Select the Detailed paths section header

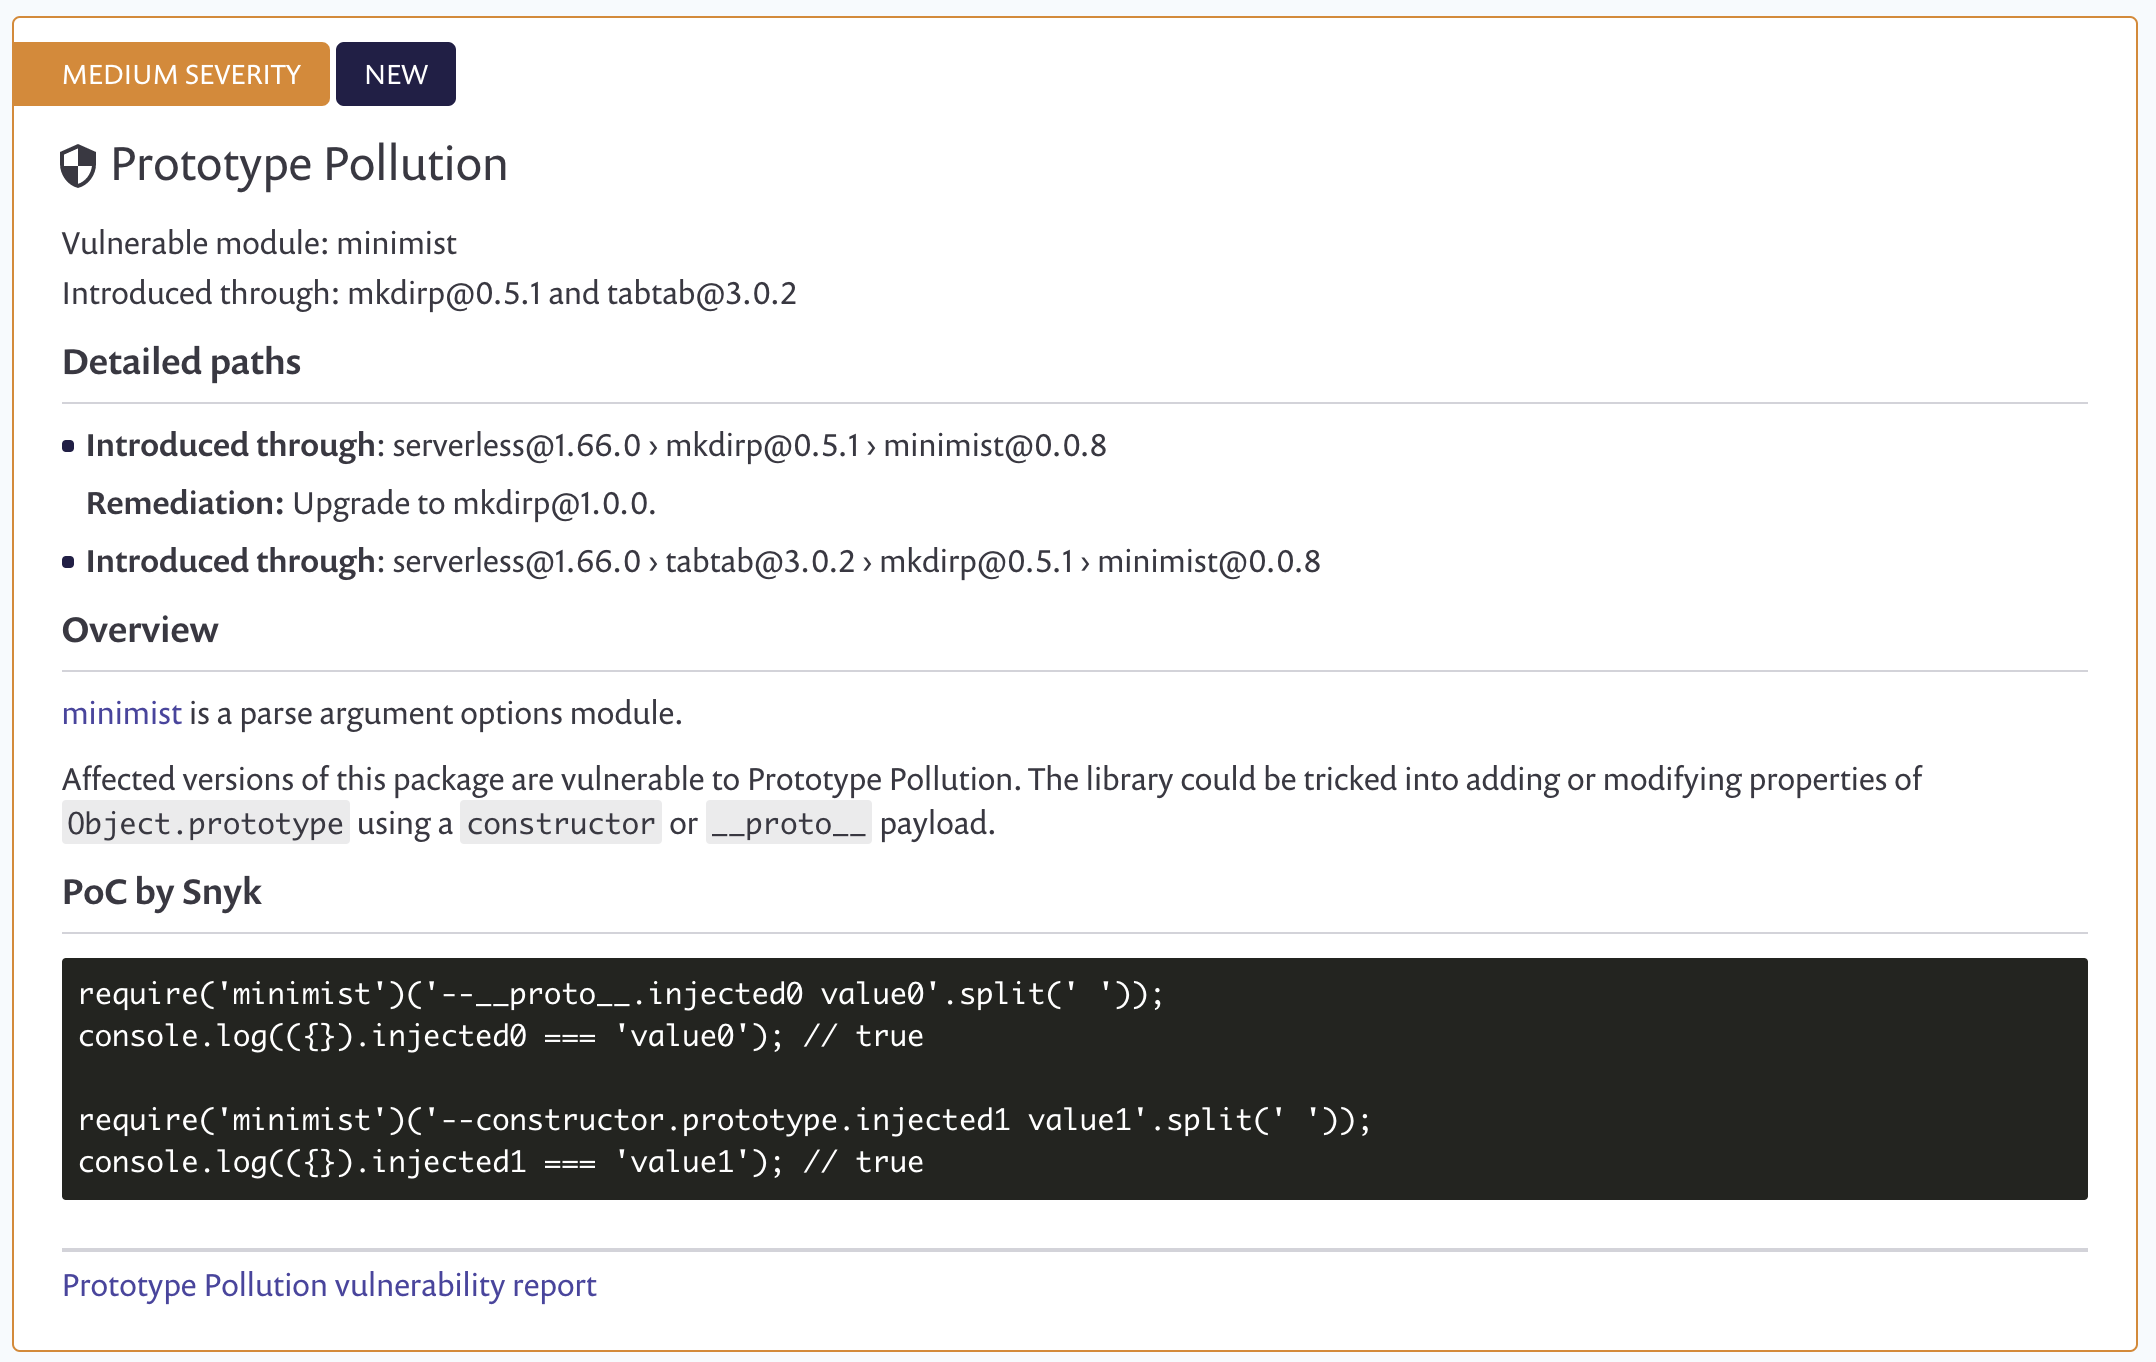click(x=181, y=362)
